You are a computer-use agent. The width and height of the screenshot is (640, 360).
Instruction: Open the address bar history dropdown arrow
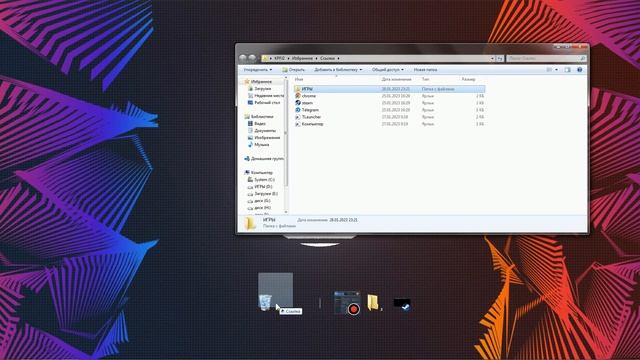492,58
